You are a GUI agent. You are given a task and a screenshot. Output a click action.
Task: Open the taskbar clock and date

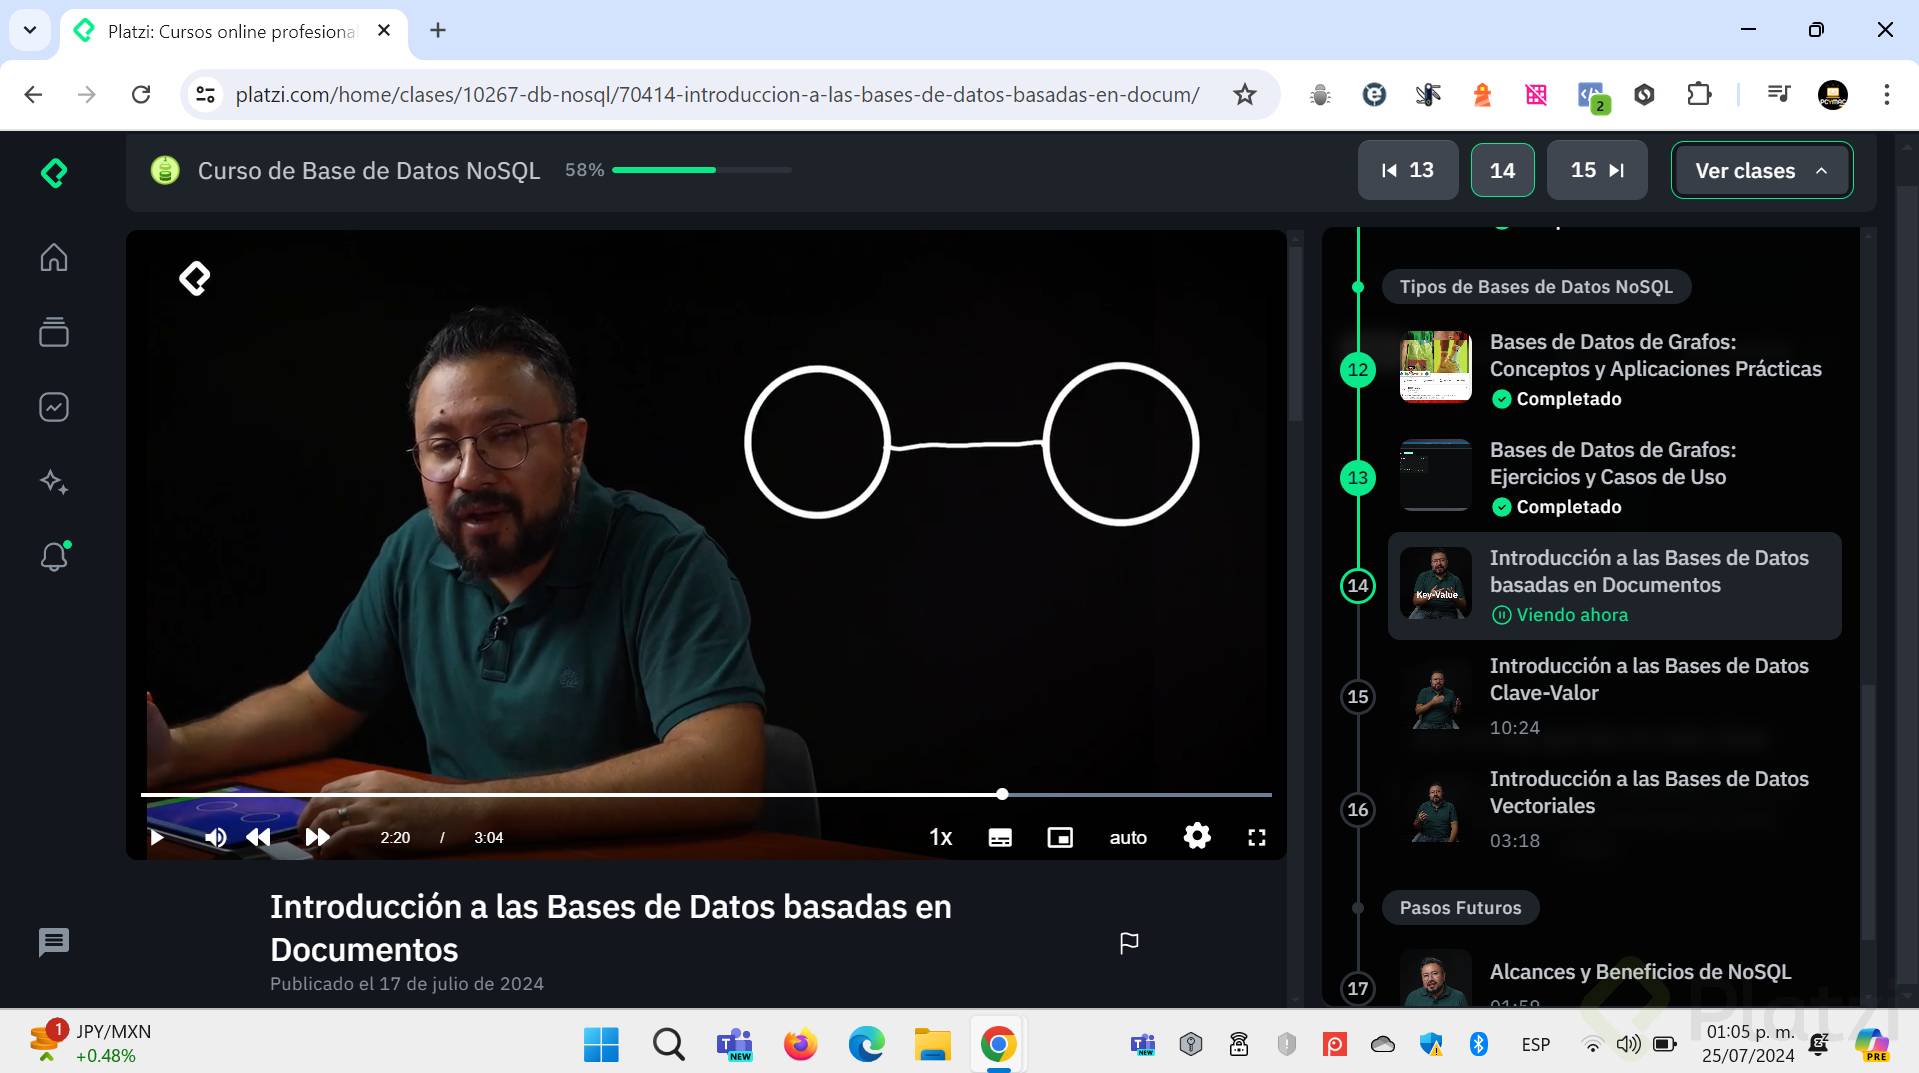tap(1749, 1043)
